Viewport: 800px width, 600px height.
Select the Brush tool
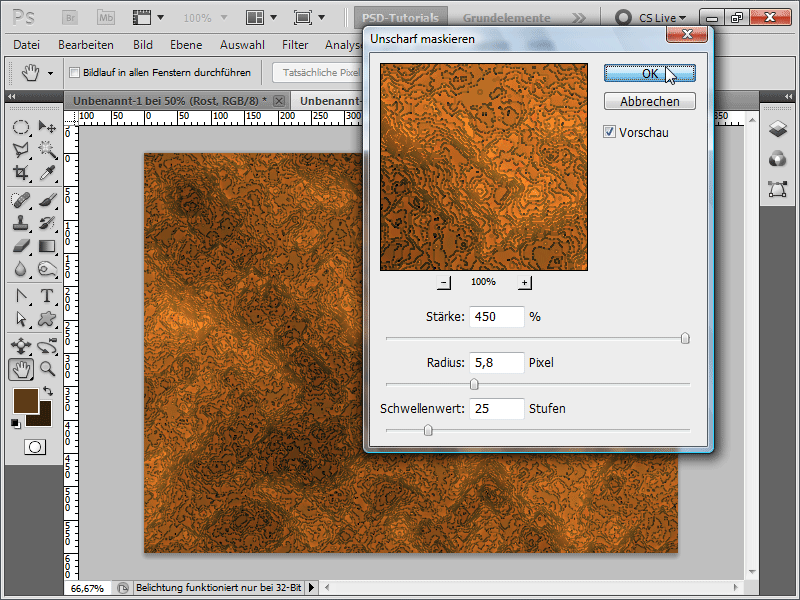[x=47, y=200]
